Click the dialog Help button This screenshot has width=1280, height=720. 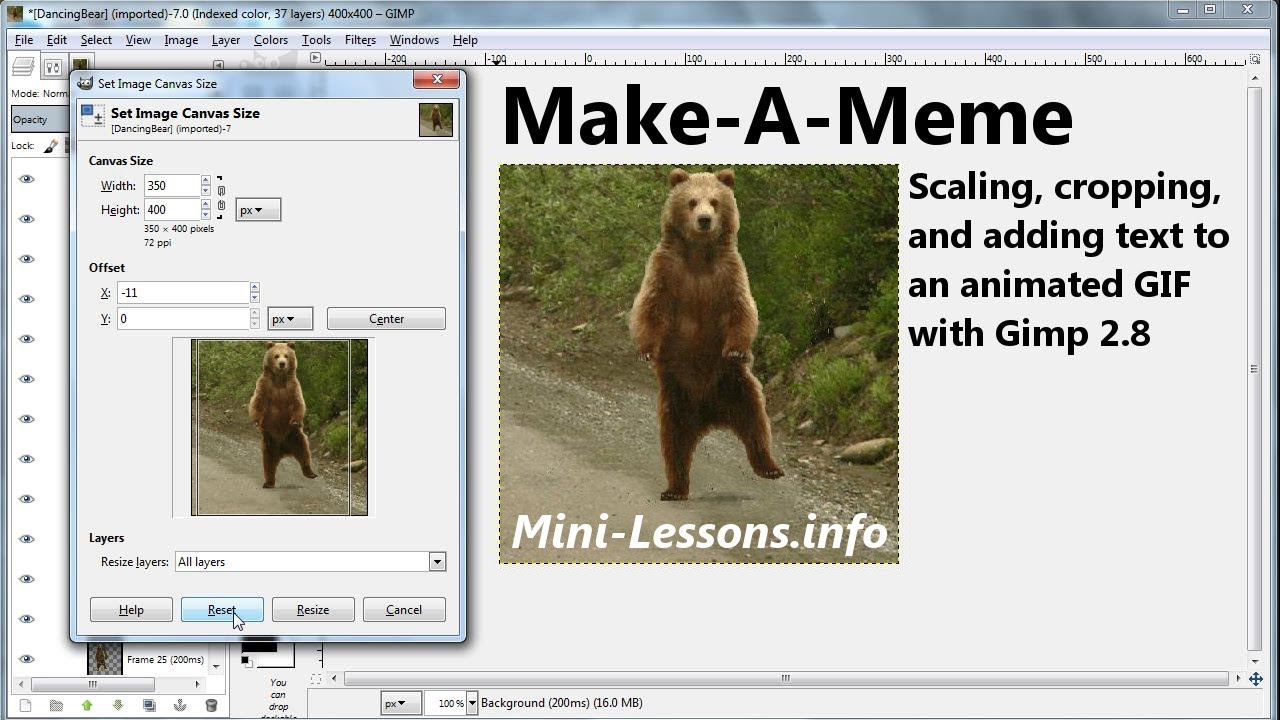coord(131,610)
